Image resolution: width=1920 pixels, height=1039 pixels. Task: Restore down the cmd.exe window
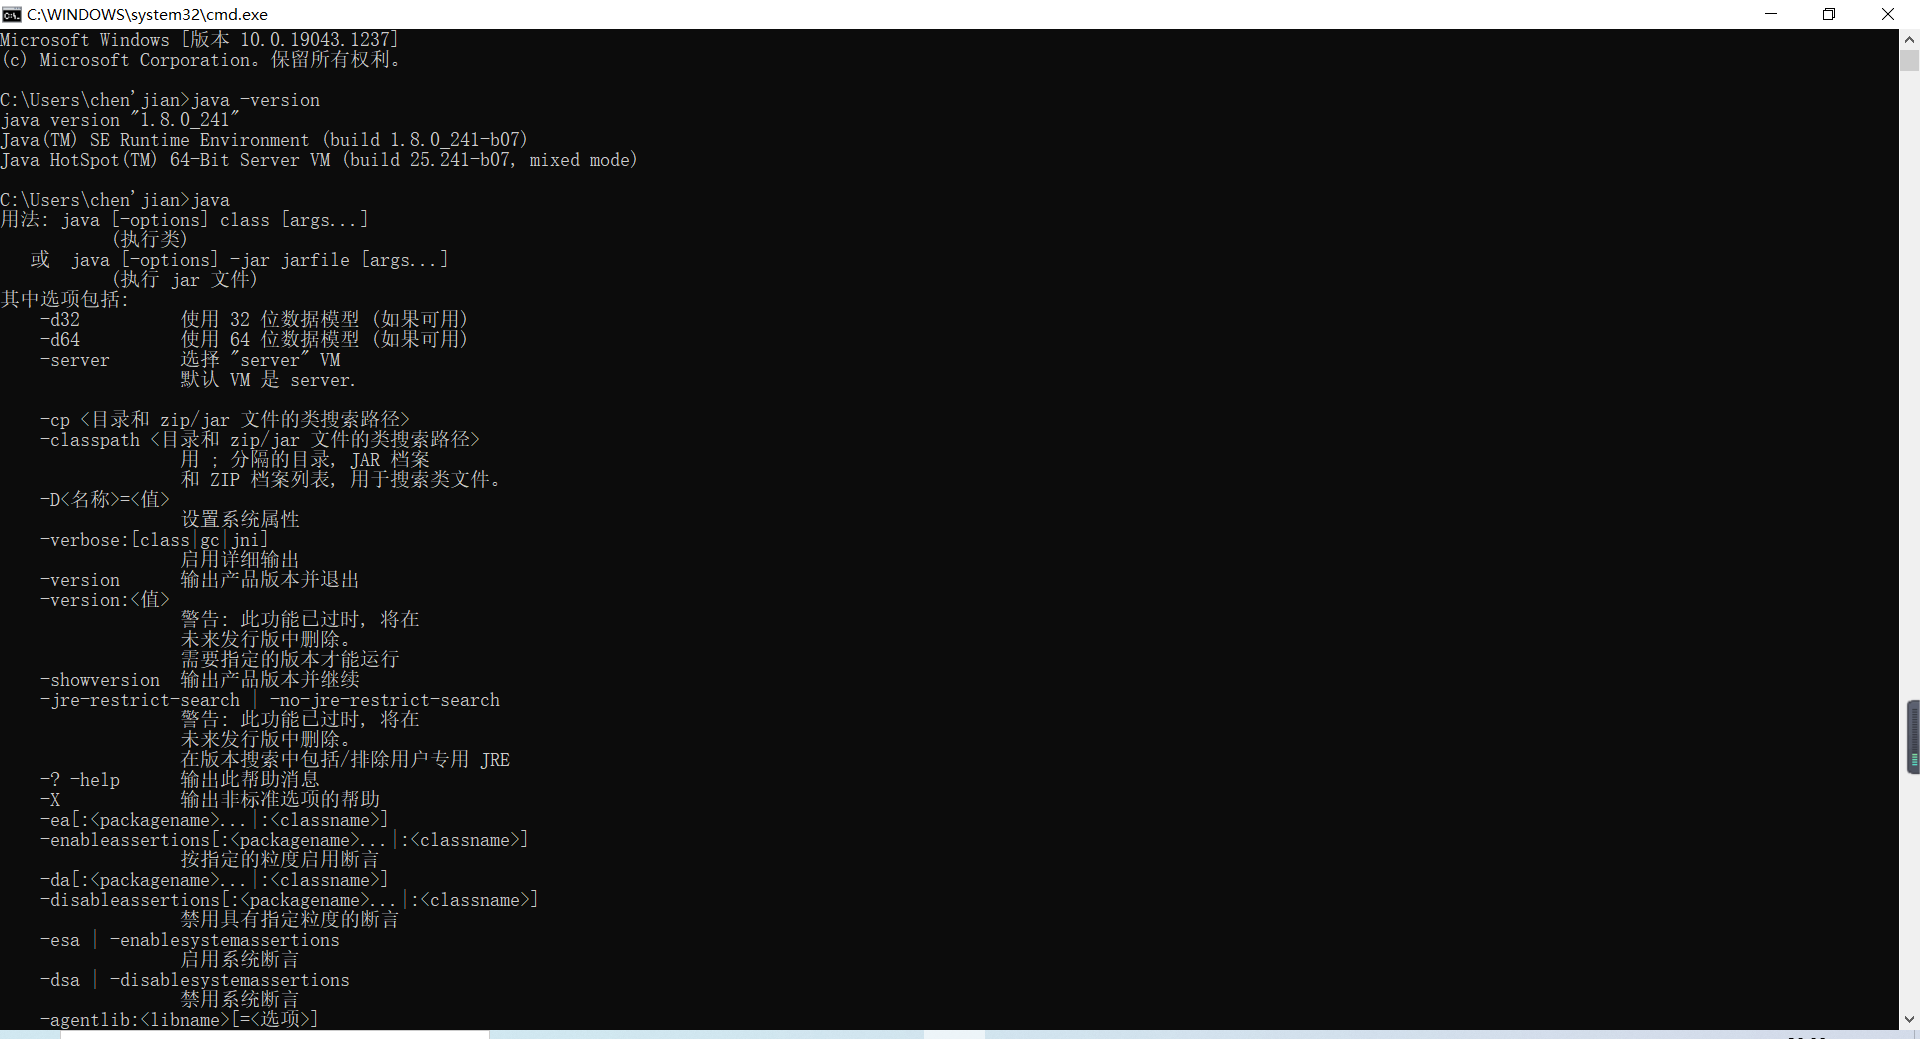(1829, 14)
